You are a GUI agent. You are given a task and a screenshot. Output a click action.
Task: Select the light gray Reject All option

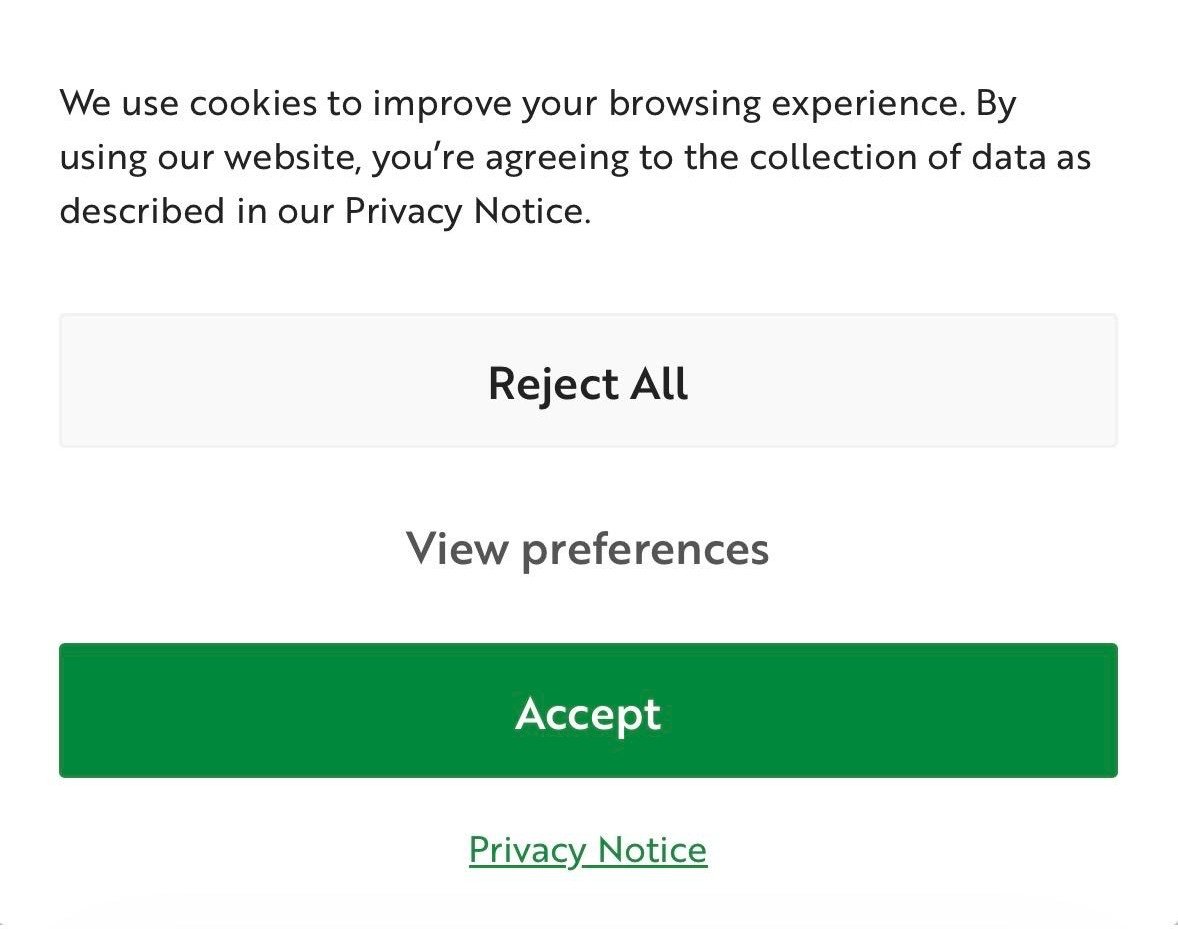pyautogui.click(x=588, y=381)
